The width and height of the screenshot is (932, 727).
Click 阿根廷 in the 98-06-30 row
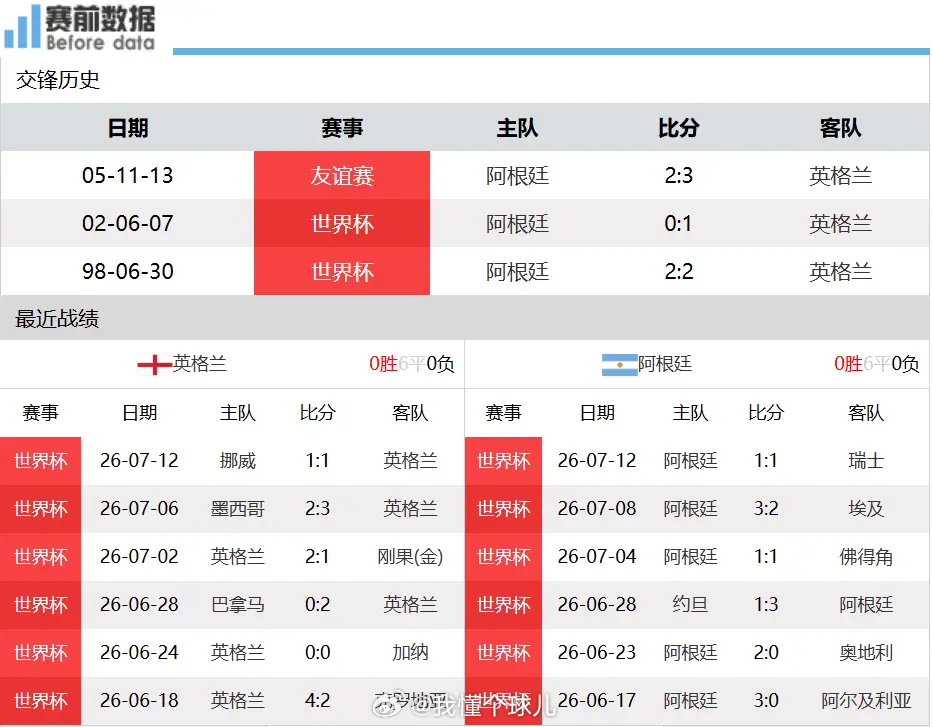pos(517,272)
